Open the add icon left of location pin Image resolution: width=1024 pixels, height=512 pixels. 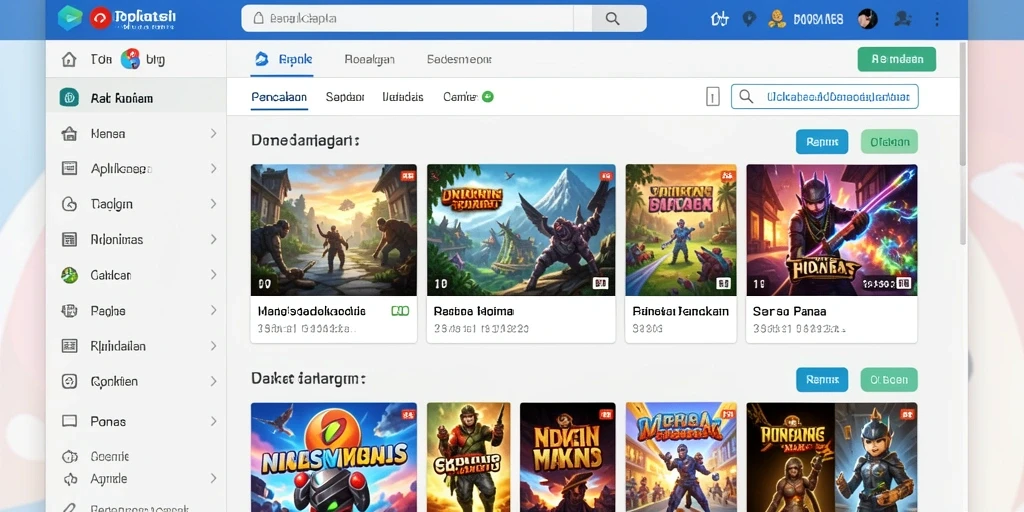coord(719,19)
